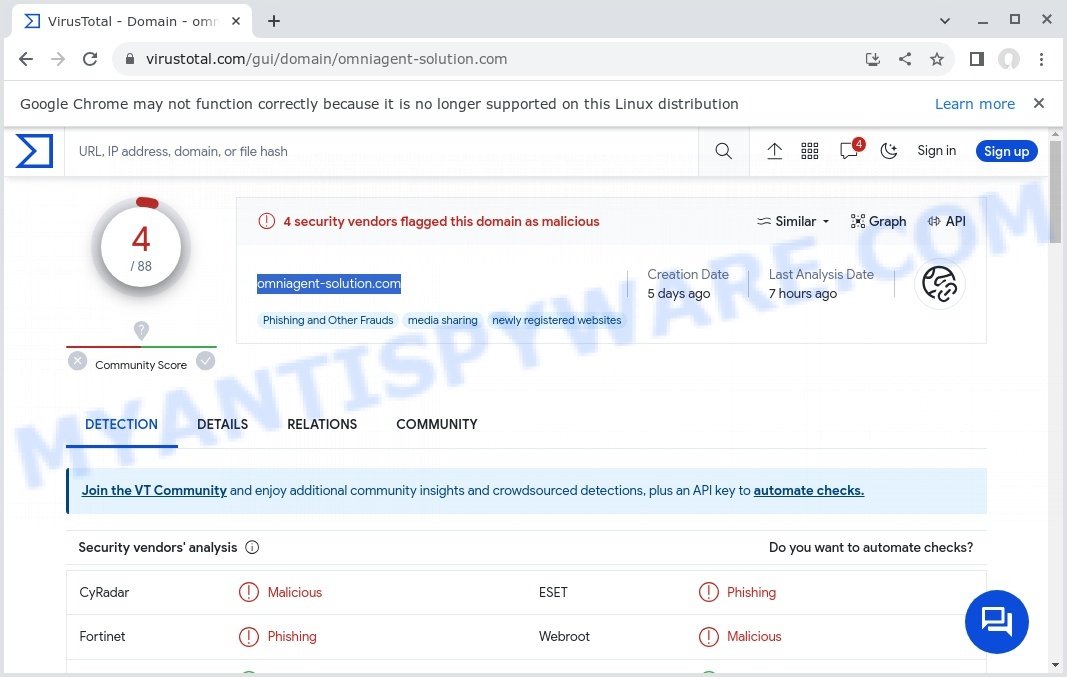The image size is (1067, 677).
Task: Focus the URL, IP address, domain search field
Action: pyautogui.click(x=381, y=151)
